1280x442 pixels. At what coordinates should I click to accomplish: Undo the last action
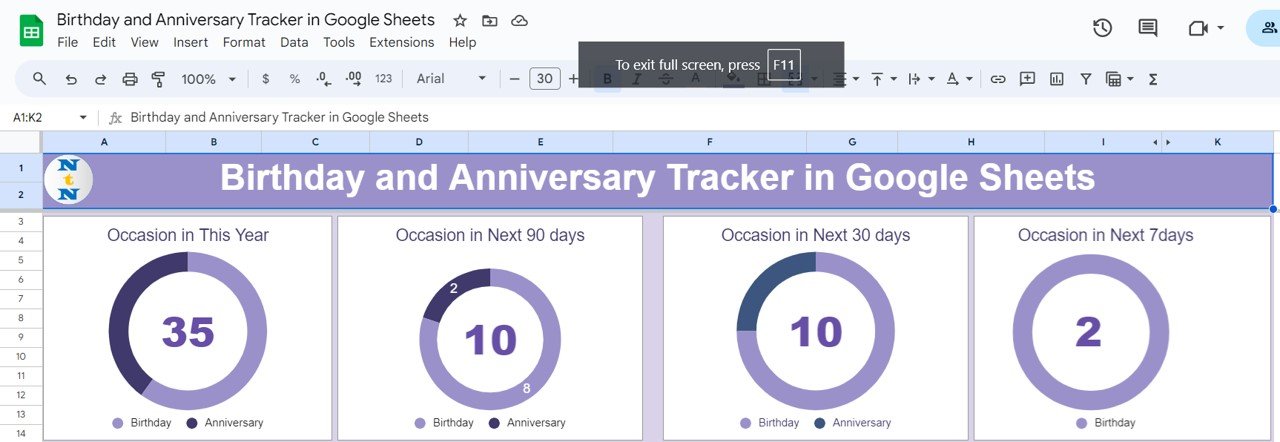pyautogui.click(x=71, y=78)
